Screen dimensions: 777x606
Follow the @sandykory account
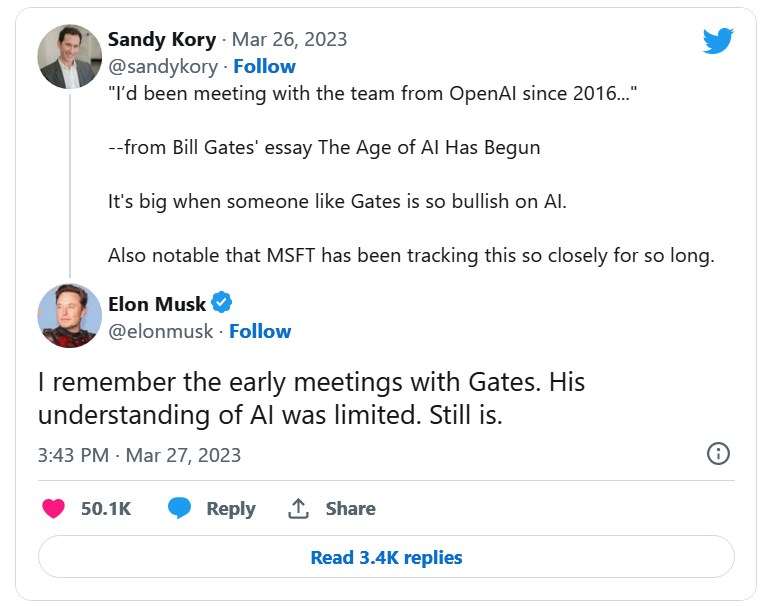pyautogui.click(x=265, y=66)
